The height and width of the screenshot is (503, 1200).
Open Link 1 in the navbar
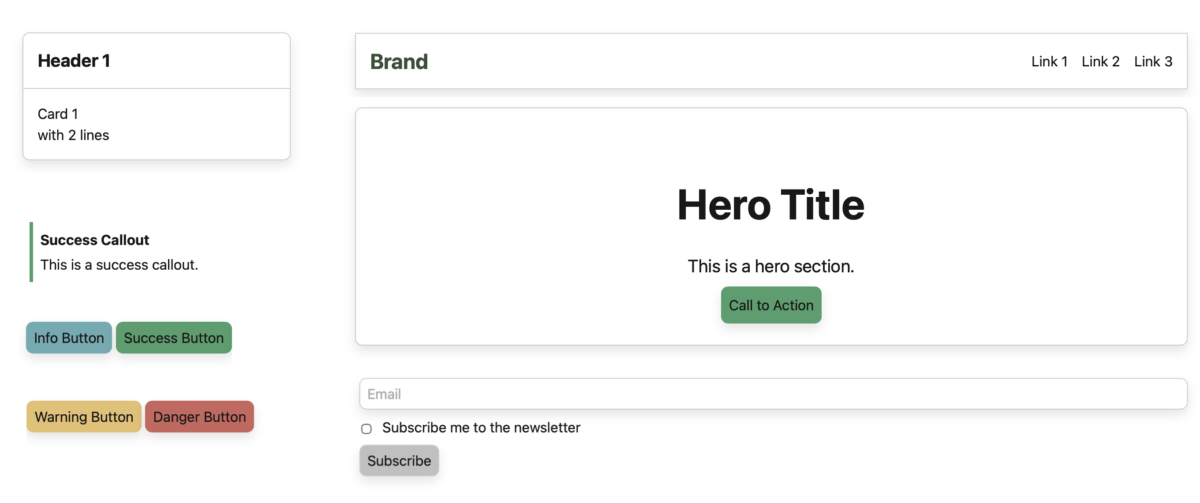1049,62
